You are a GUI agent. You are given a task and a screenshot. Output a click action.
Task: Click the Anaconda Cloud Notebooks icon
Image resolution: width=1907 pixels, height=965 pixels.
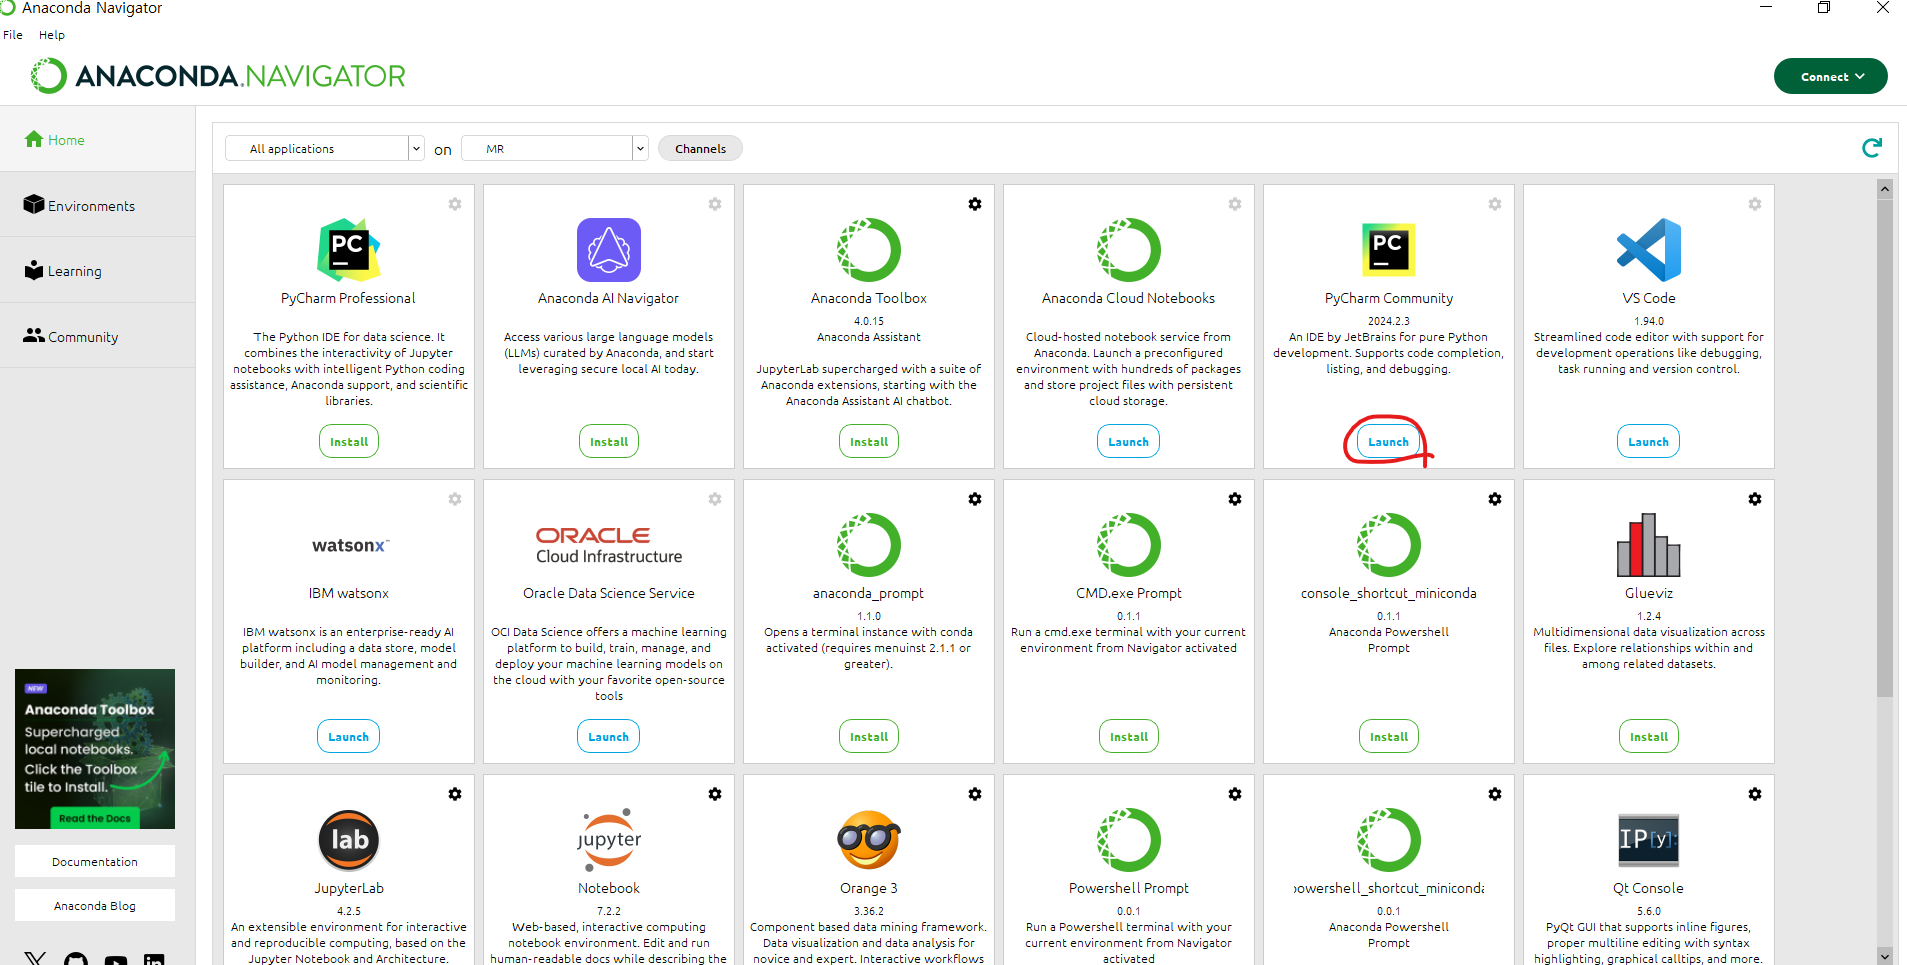tap(1128, 250)
